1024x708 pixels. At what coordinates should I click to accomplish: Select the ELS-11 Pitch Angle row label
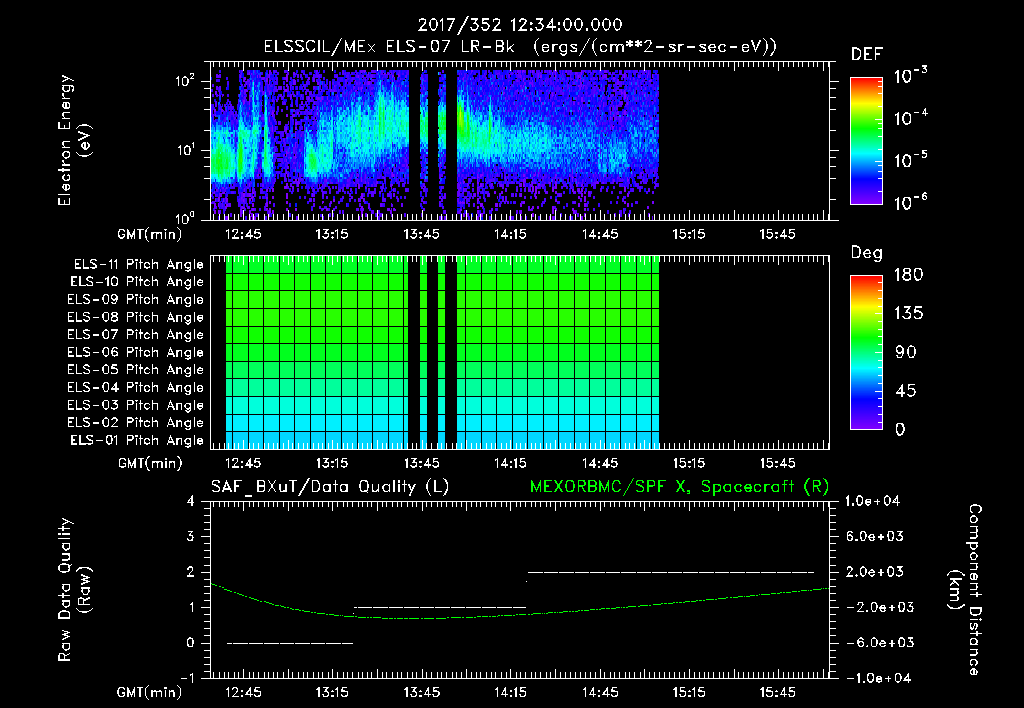(x=138, y=265)
